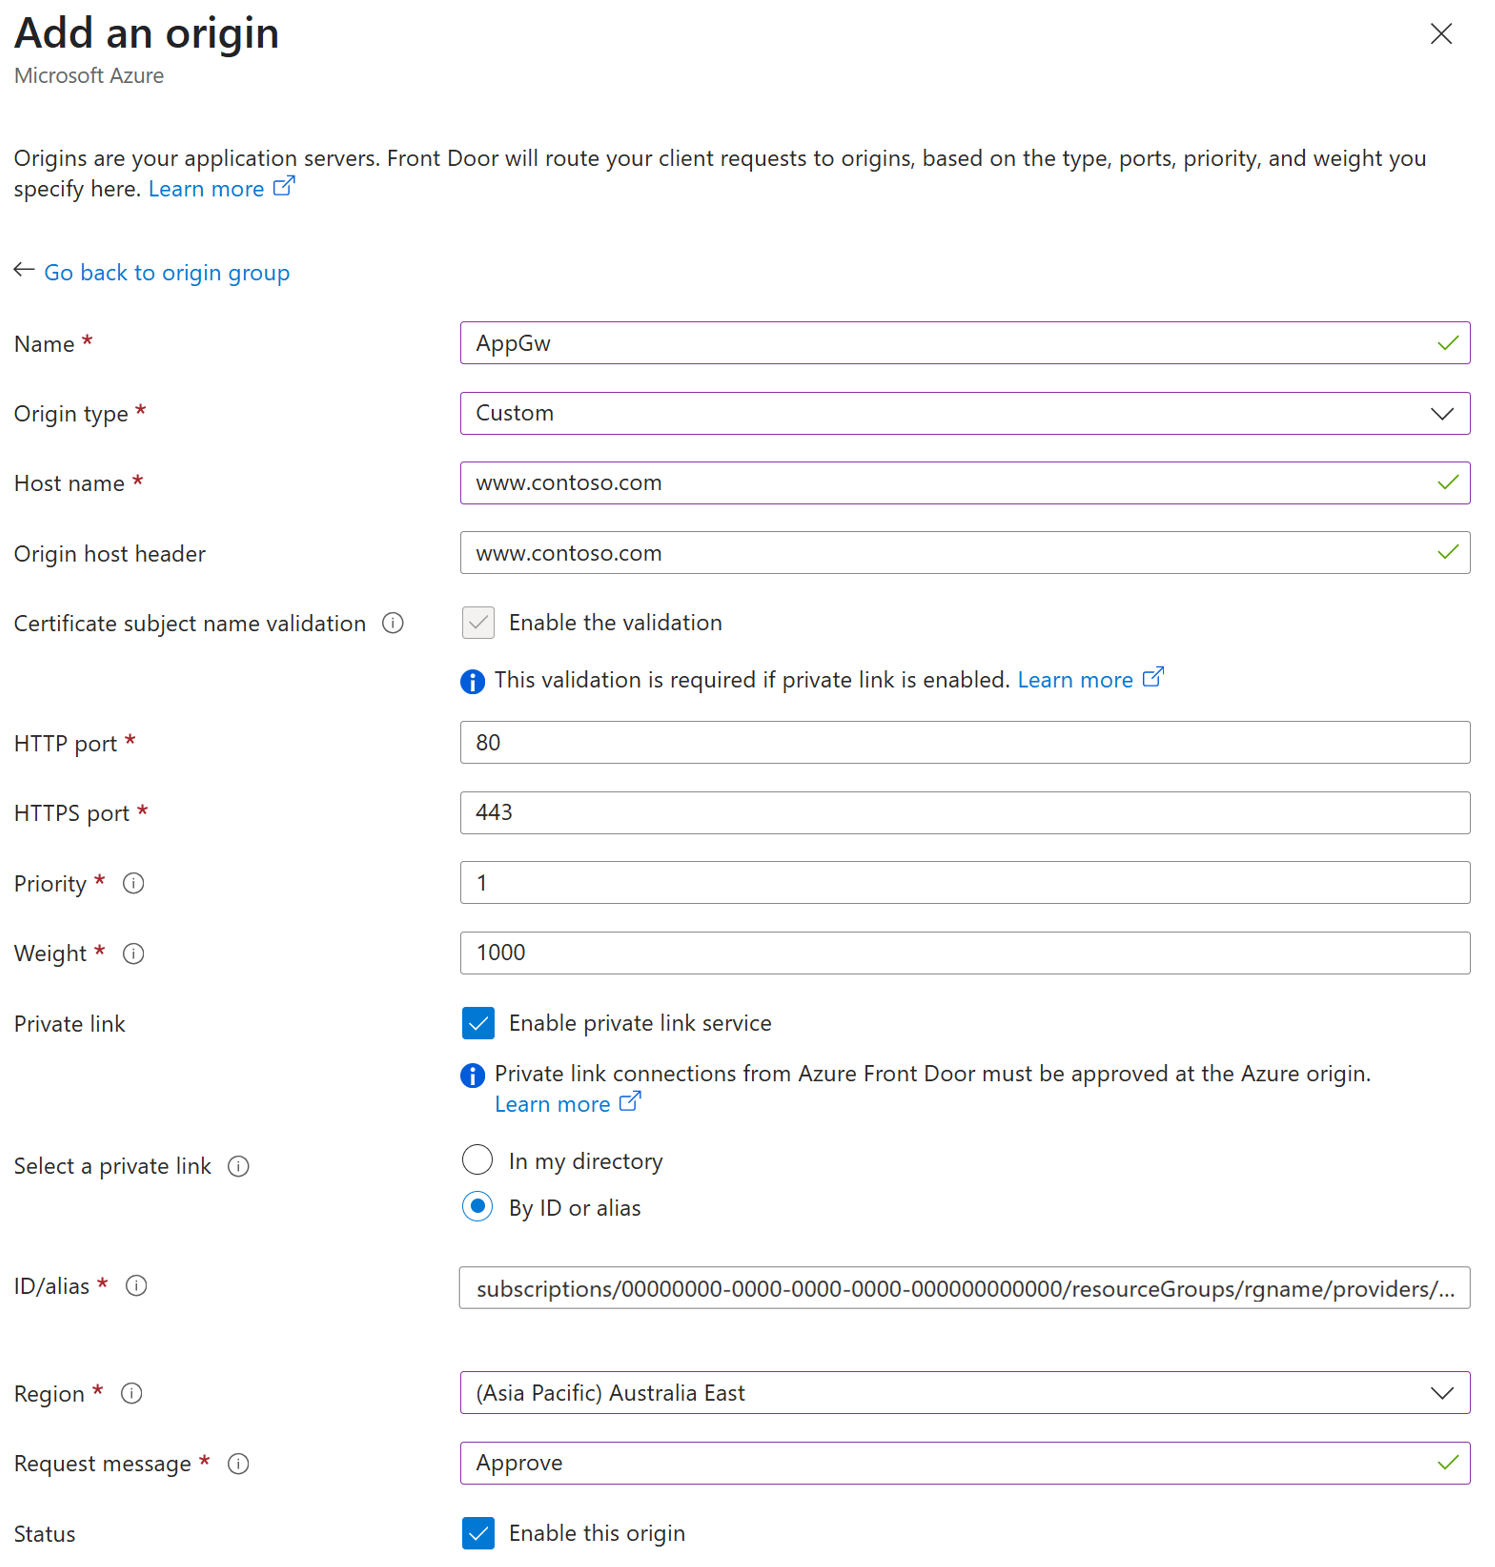
Task: Open the Origin type dropdown
Action: pyautogui.click(x=964, y=414)
